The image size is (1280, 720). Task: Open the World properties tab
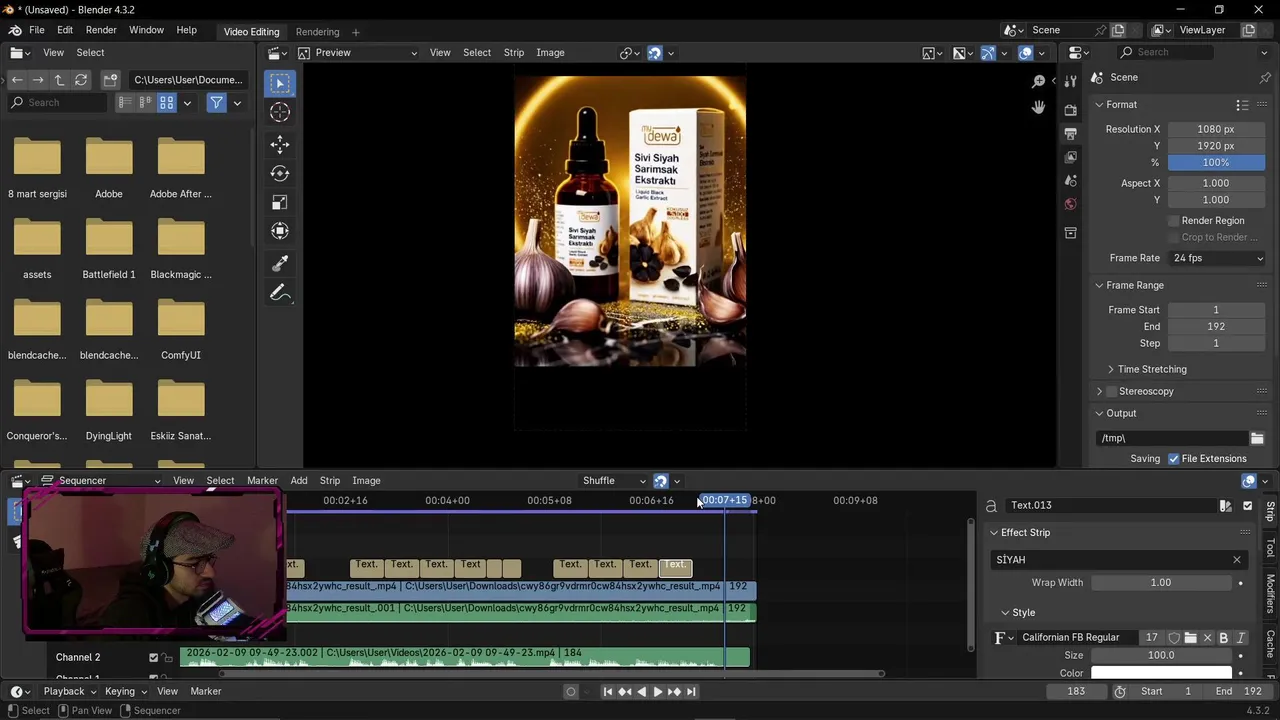pyautogui.click(x=1071, y=204)
